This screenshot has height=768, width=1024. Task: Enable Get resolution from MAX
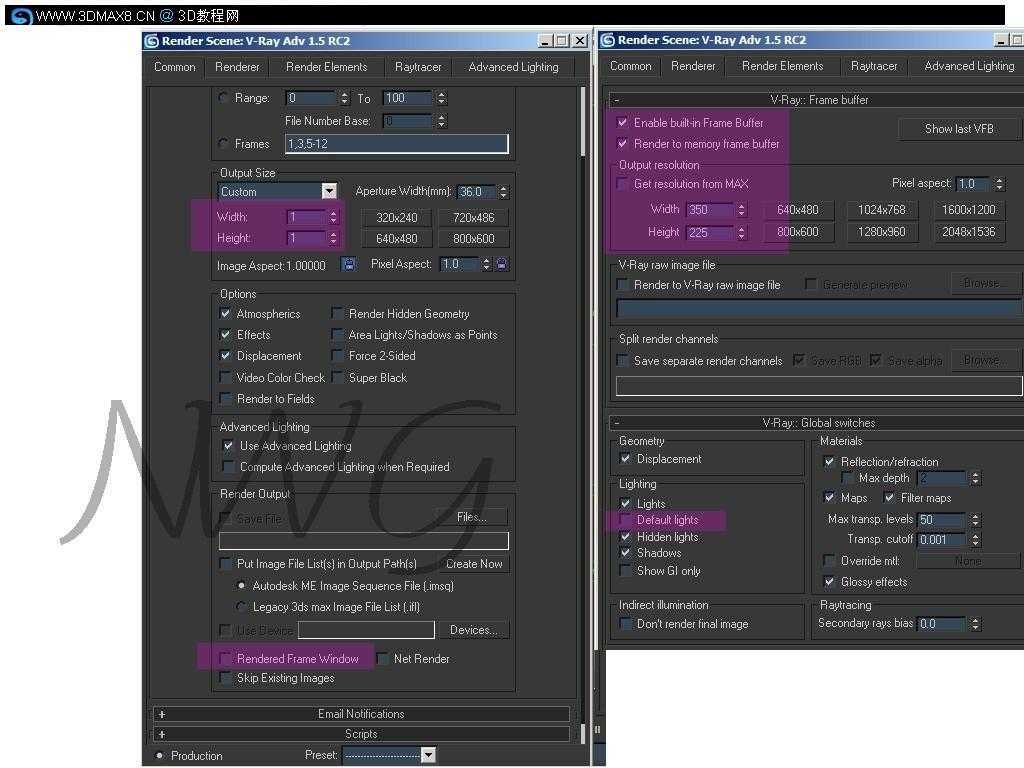(623, 184)
